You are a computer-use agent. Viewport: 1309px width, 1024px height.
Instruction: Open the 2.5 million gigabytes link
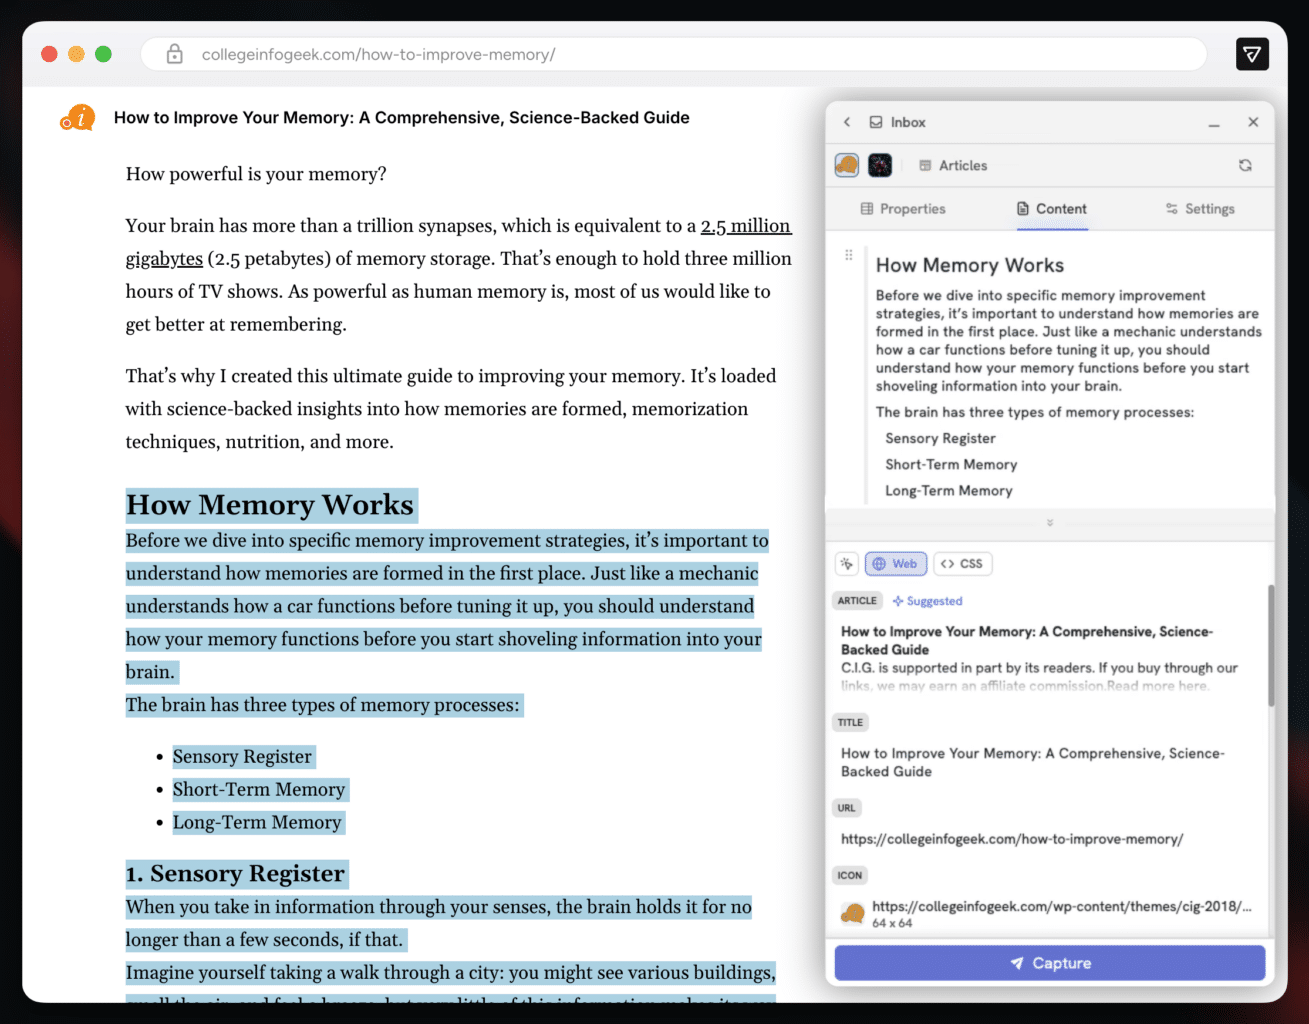[x=745, y=226]
